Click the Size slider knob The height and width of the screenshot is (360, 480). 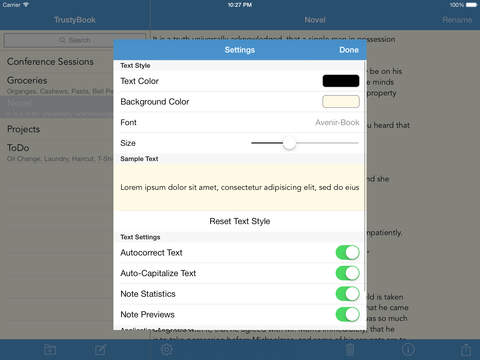289,143
